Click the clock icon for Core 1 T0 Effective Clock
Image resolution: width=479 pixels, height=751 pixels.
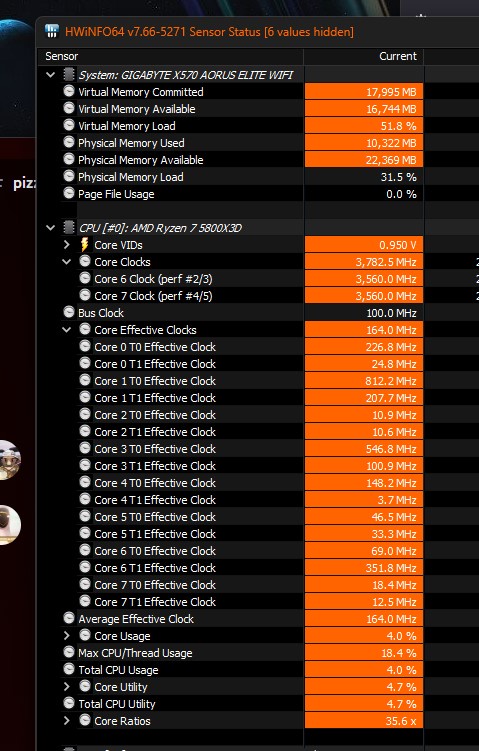tap(85, 380)
